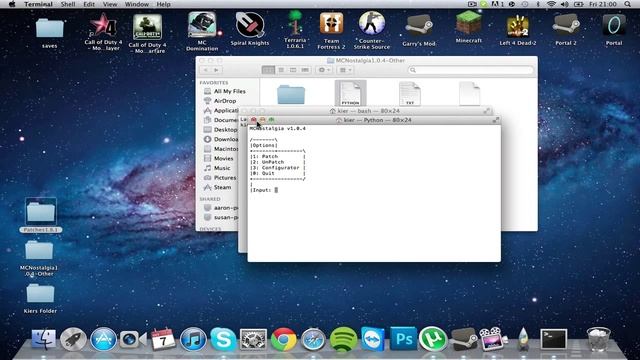The width and height of the screenshot is (640, 360).
Task: Open iCal calendar in the Dock
Action: pos(163,339)
